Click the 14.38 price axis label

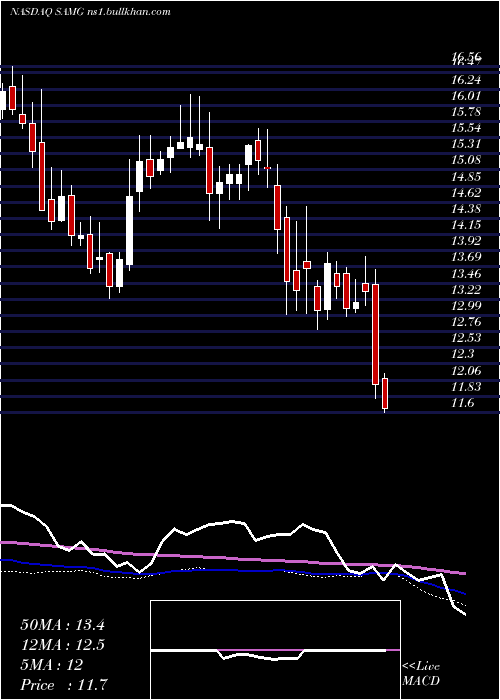[467, 209]
